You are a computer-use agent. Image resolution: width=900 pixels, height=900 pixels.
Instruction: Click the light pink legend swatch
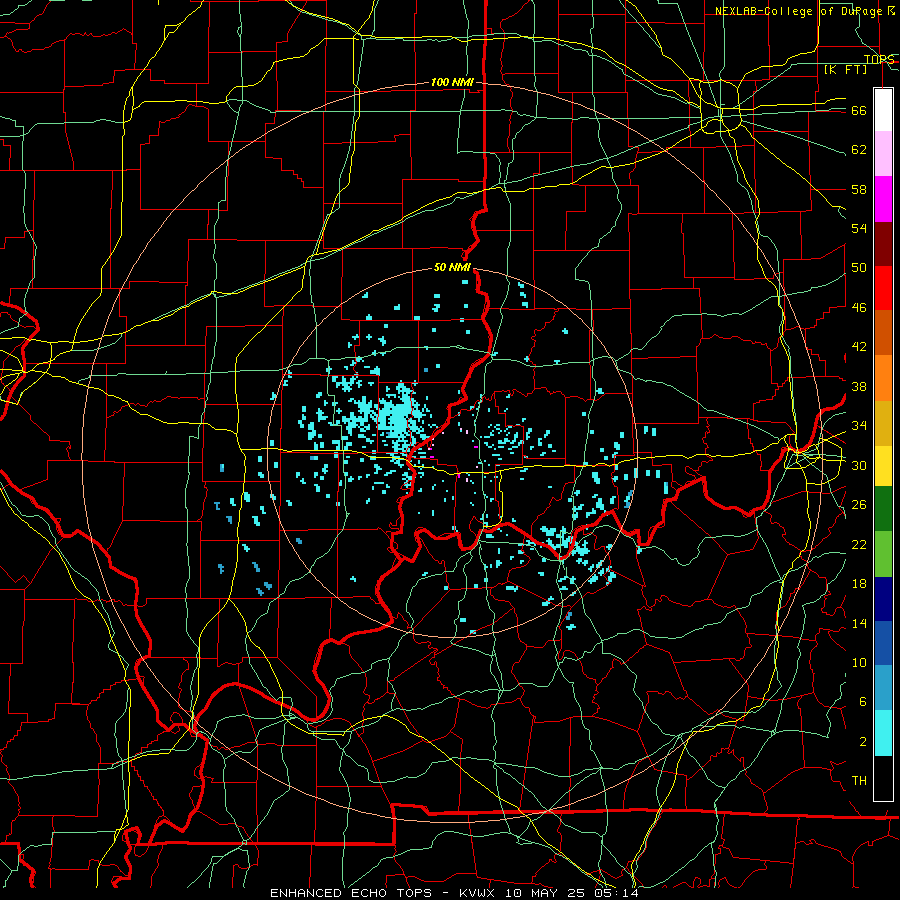pyautogui.click(x=883, y=153)
